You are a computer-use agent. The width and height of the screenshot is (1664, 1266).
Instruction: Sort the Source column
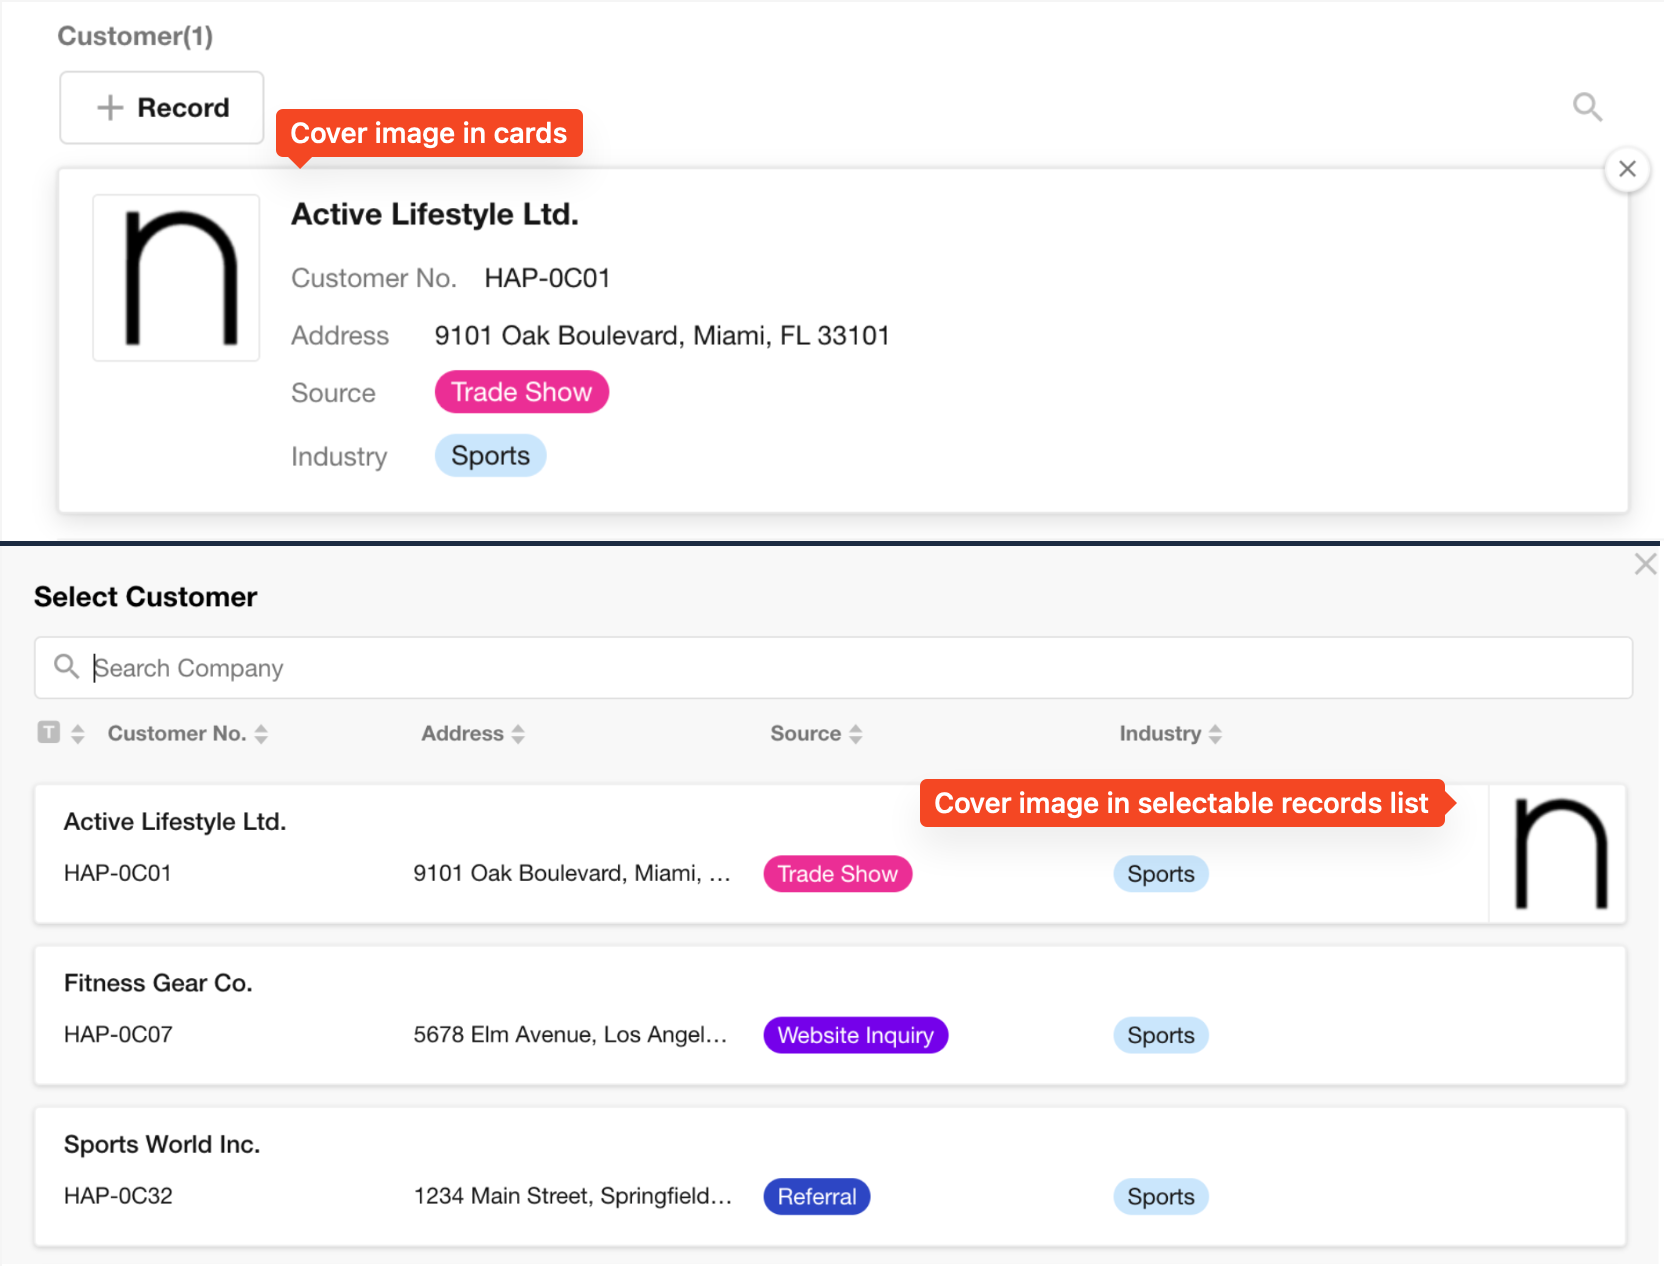pyautogui.click(x=856, y=734)
